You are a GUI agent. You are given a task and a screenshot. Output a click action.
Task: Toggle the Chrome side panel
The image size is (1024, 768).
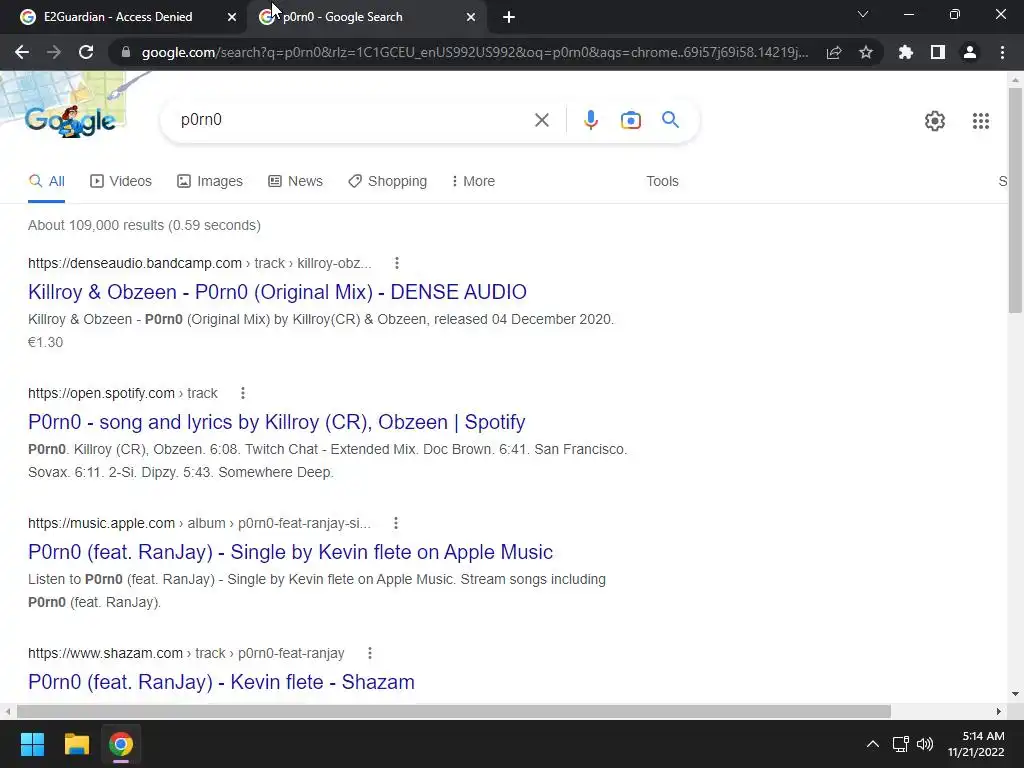click(x=938, y=52)
